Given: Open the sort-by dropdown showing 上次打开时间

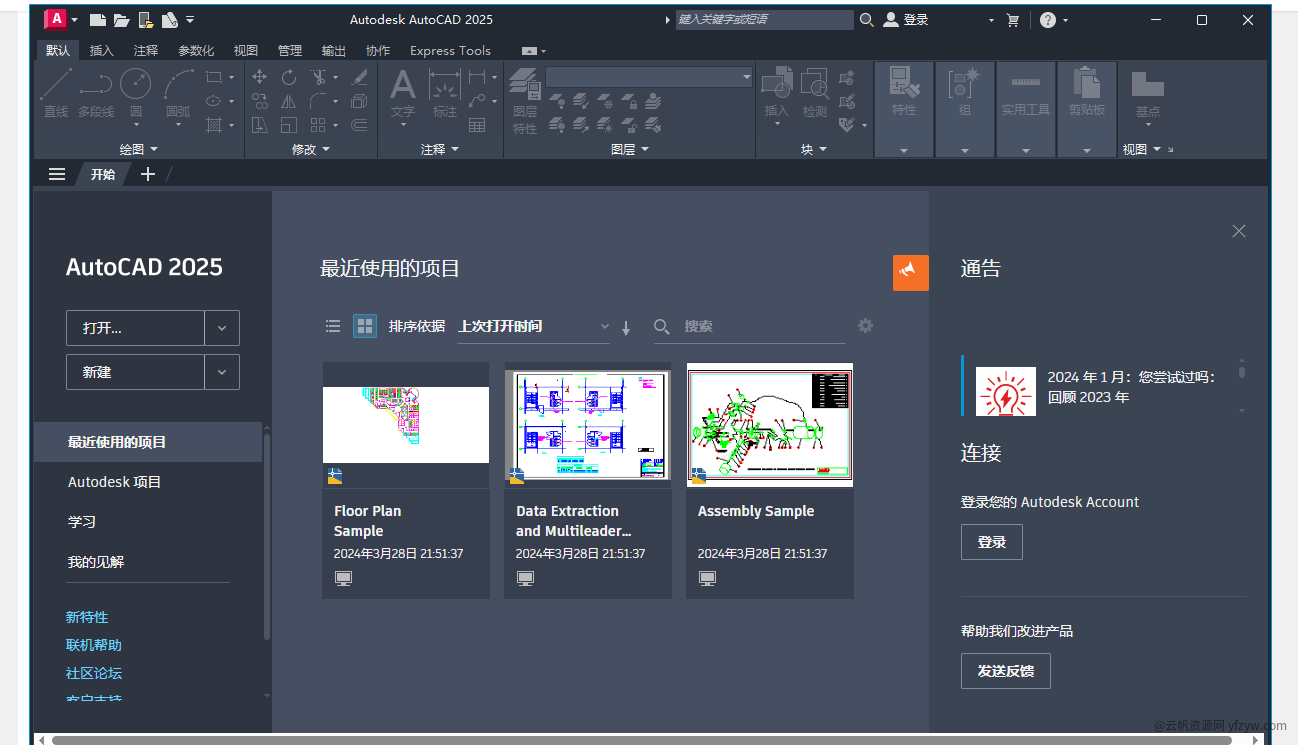Looking at the screenshot, I should point(533,327).
